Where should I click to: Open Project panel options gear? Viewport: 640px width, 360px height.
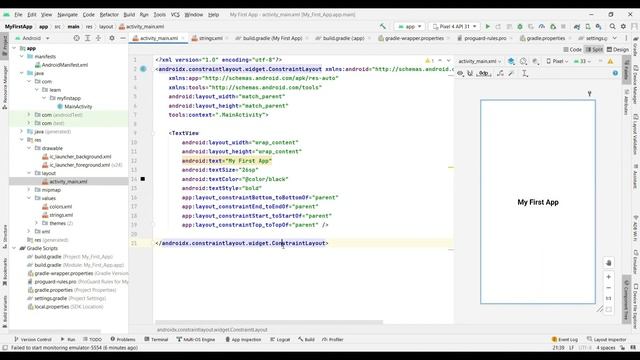pyautogui.click(x=112, y=38)
